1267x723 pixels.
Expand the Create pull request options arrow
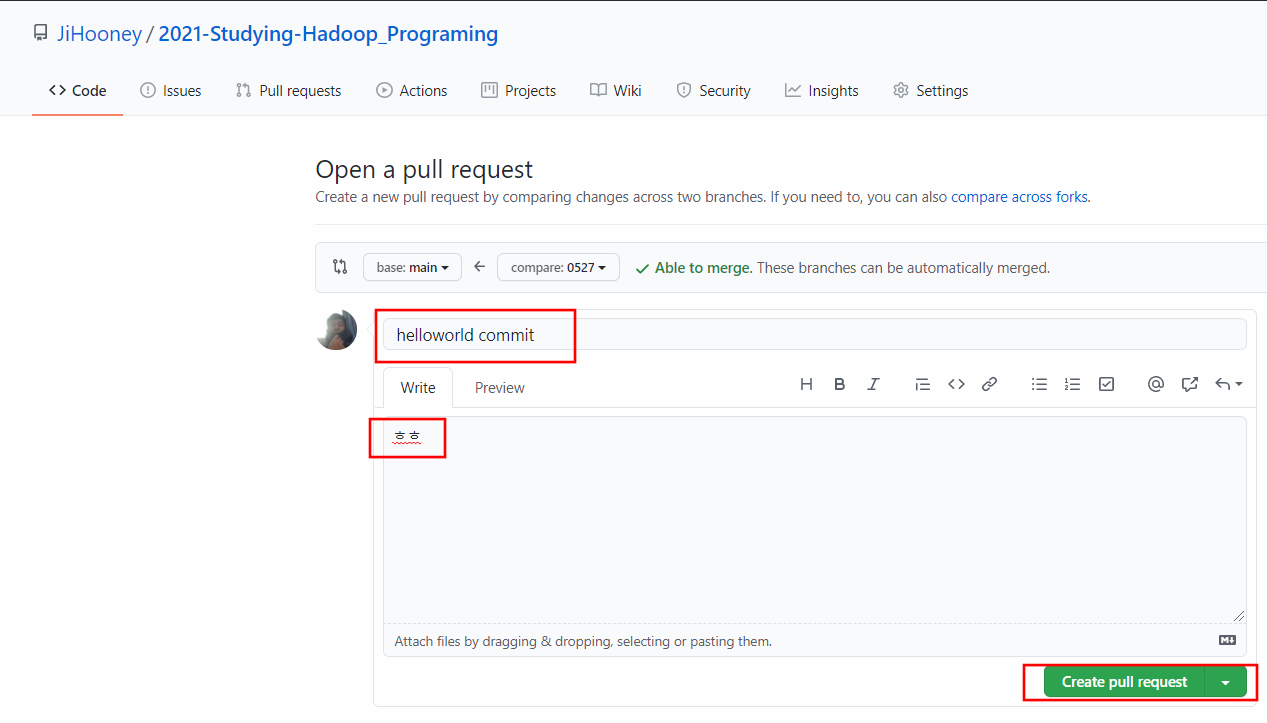(1226, 682)
